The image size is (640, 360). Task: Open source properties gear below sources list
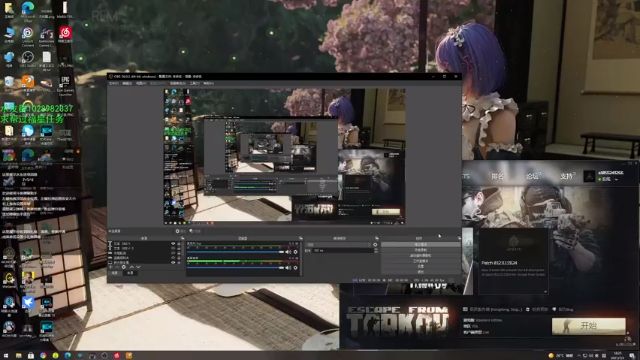pyautogui.click(x=124, y=267)
